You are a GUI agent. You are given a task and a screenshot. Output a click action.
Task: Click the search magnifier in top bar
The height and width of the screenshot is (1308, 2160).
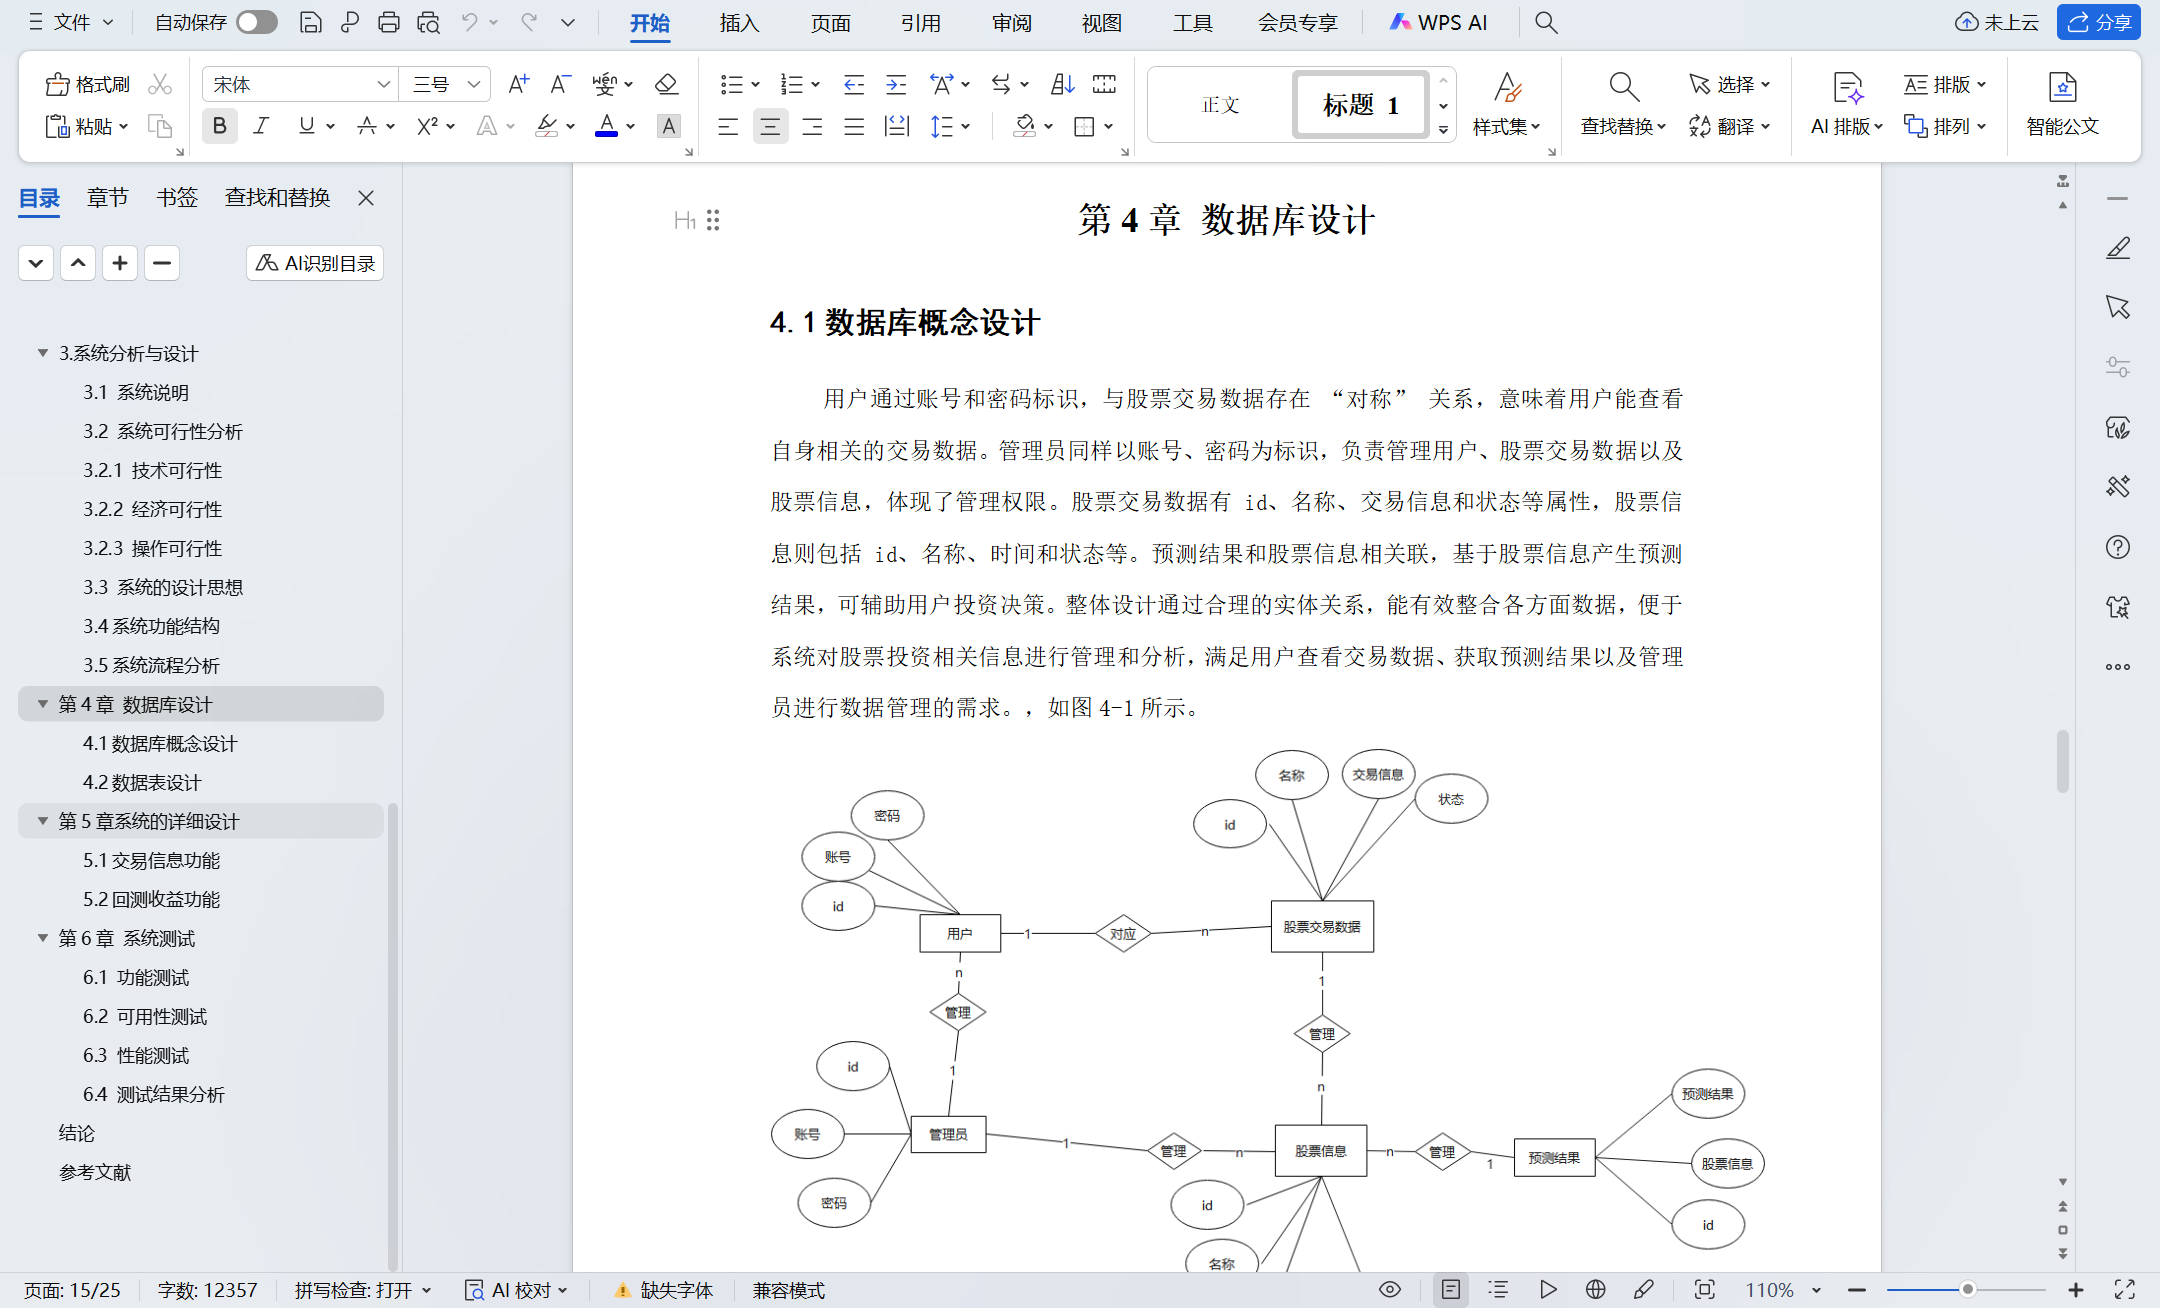coord(1546,22)
